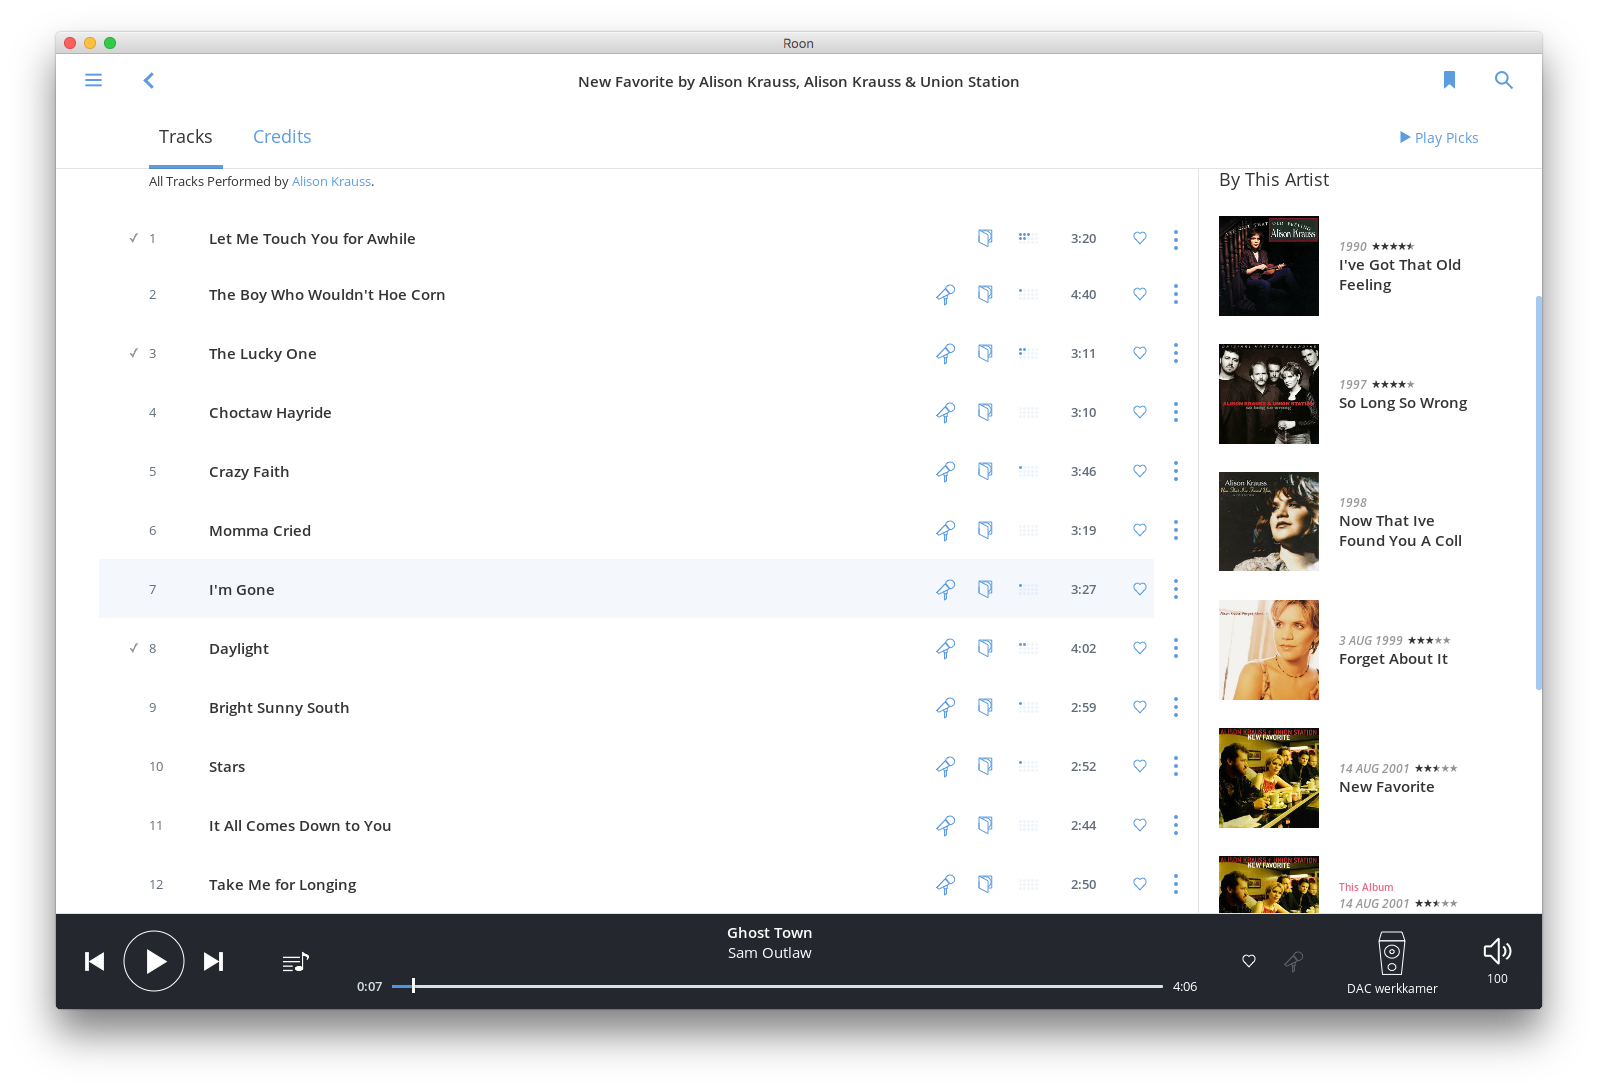This screenshot has height=1089, width=1598.
Task: Open Now That Ive Found You album title
Action: point(1400,531)
